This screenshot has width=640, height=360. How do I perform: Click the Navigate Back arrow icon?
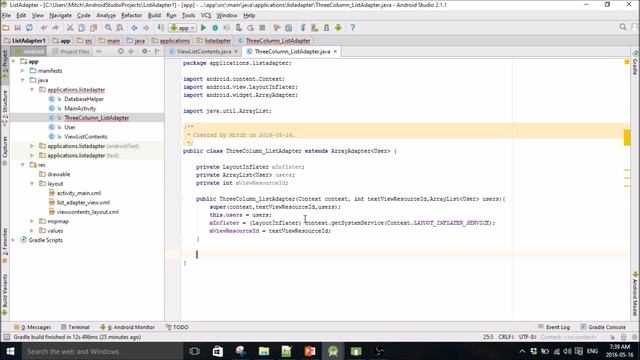(134, 28)
